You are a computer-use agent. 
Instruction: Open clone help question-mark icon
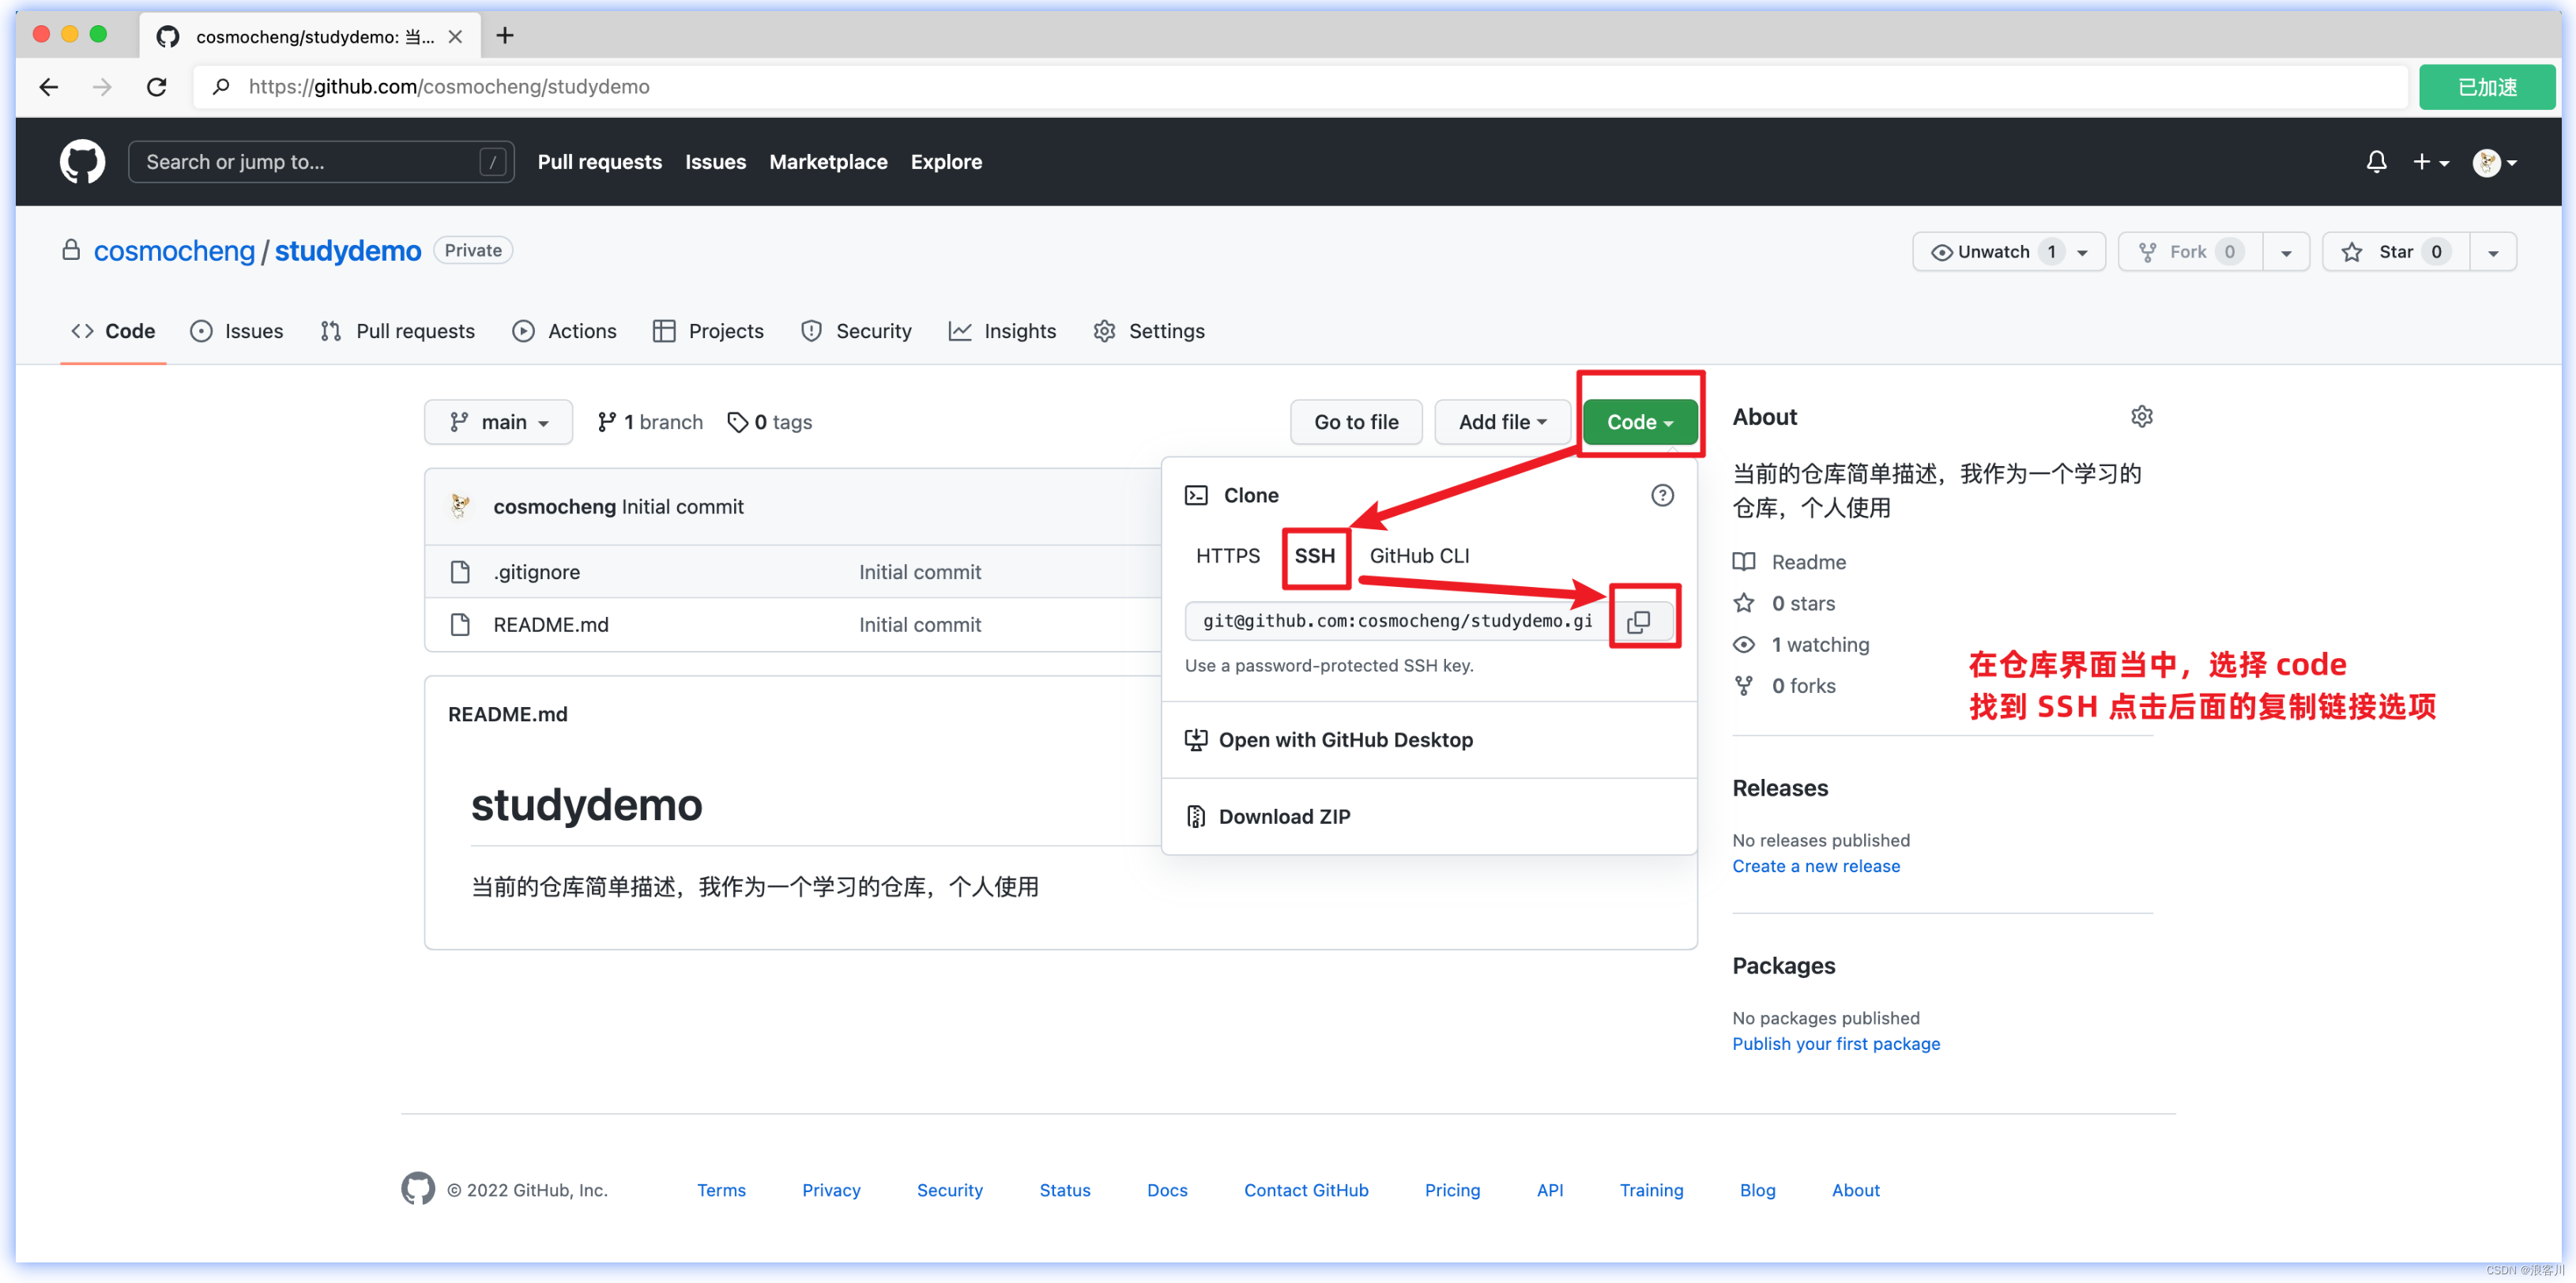[1662, 495]
